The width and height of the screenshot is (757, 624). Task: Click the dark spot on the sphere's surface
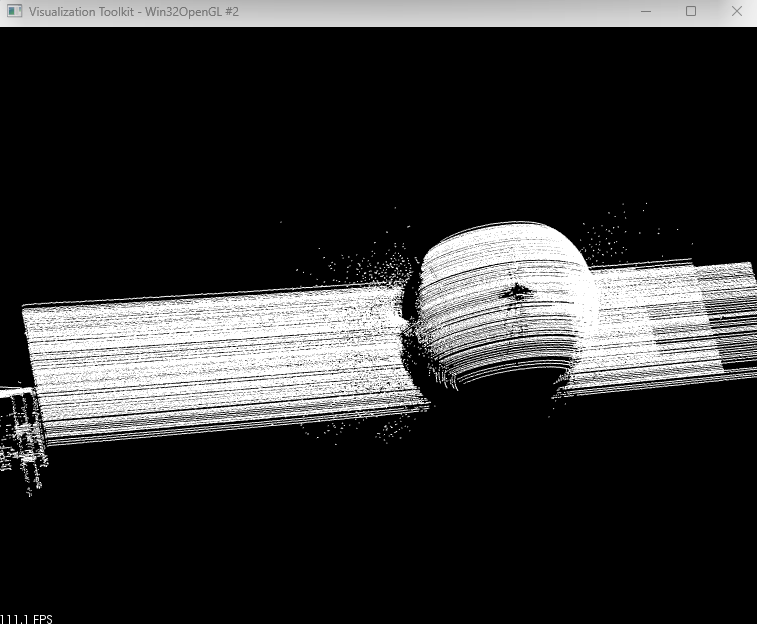click(x=516, y=291)
